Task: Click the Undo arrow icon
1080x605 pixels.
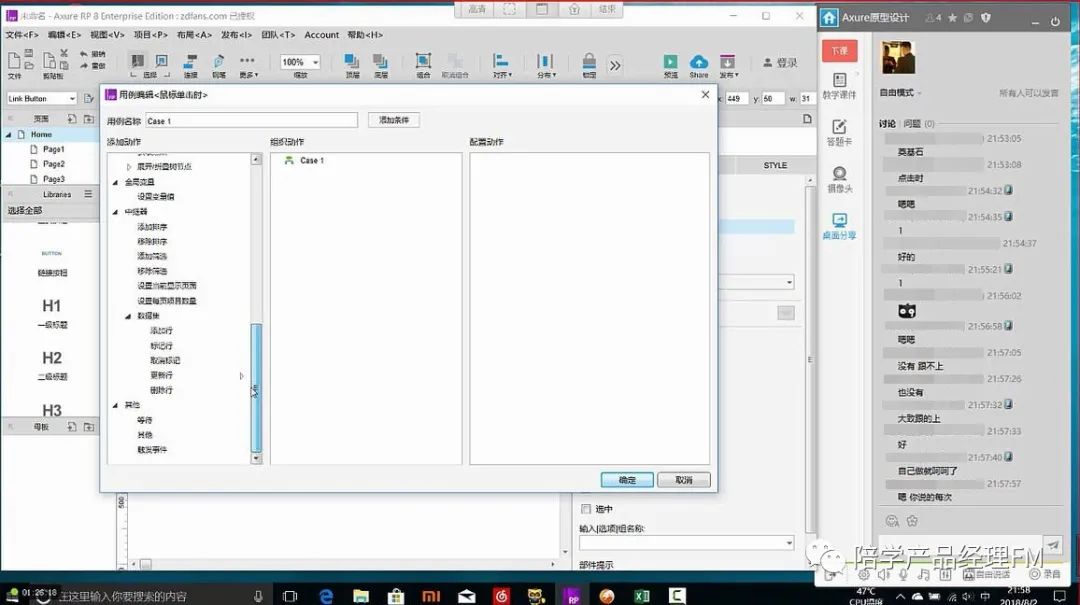Action: click(x=83, y=54)
